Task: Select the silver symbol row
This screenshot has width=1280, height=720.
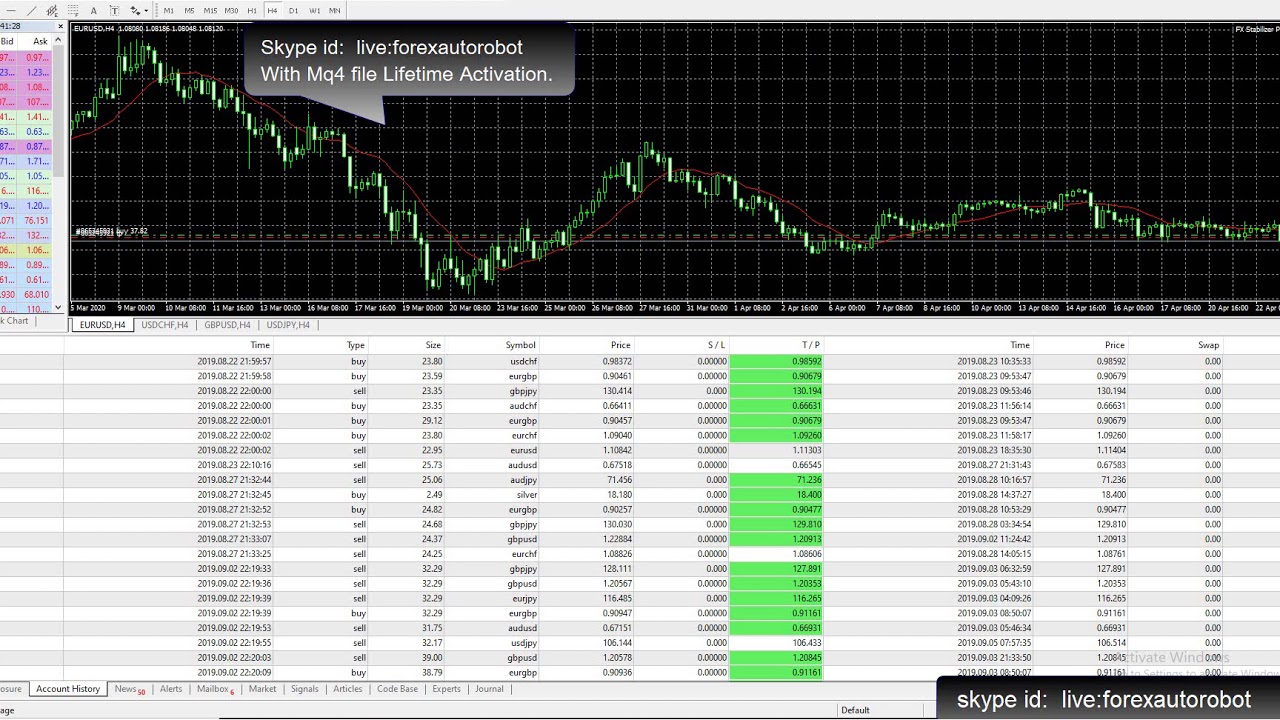Action: [x=640, y=494]
